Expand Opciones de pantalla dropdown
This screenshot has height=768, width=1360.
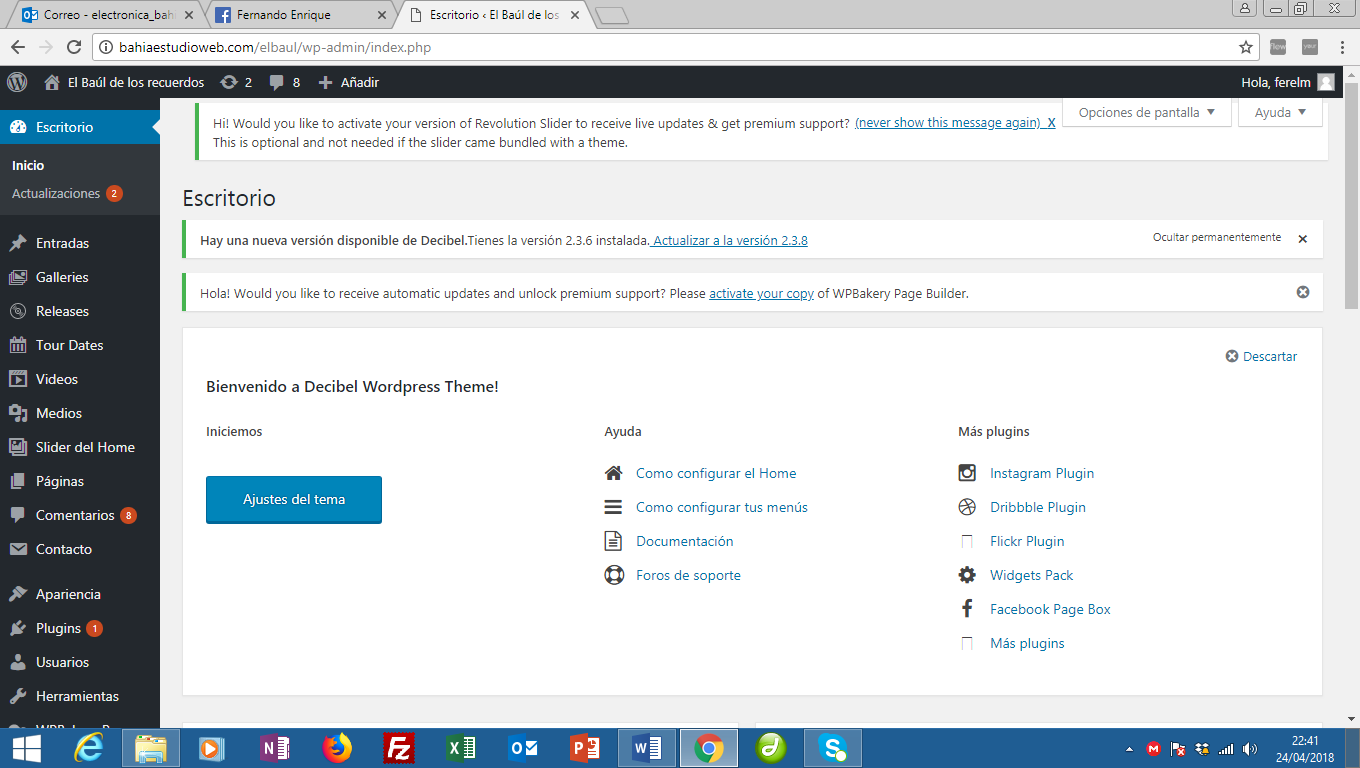pos(1147,113)
